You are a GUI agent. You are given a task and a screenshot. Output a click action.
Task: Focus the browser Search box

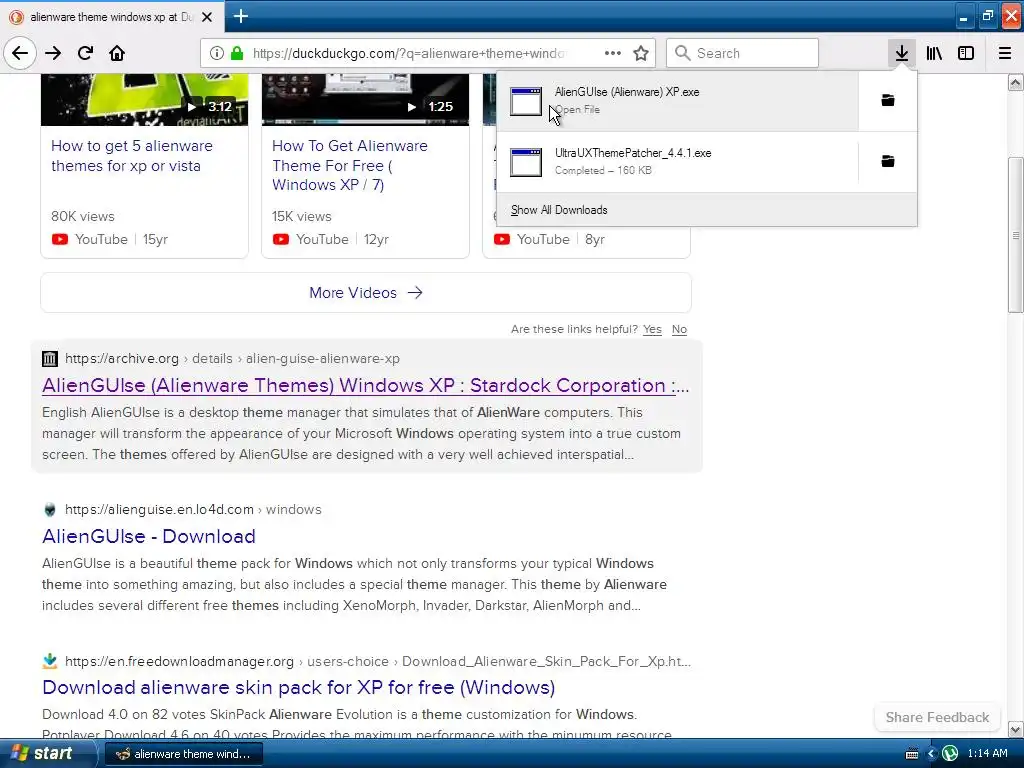(x=742, y=53)
